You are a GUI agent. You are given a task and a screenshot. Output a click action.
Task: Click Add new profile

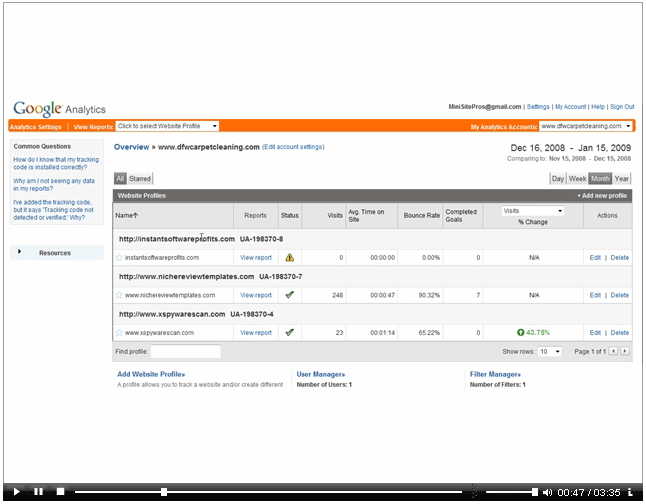click(x=602, y=196)
